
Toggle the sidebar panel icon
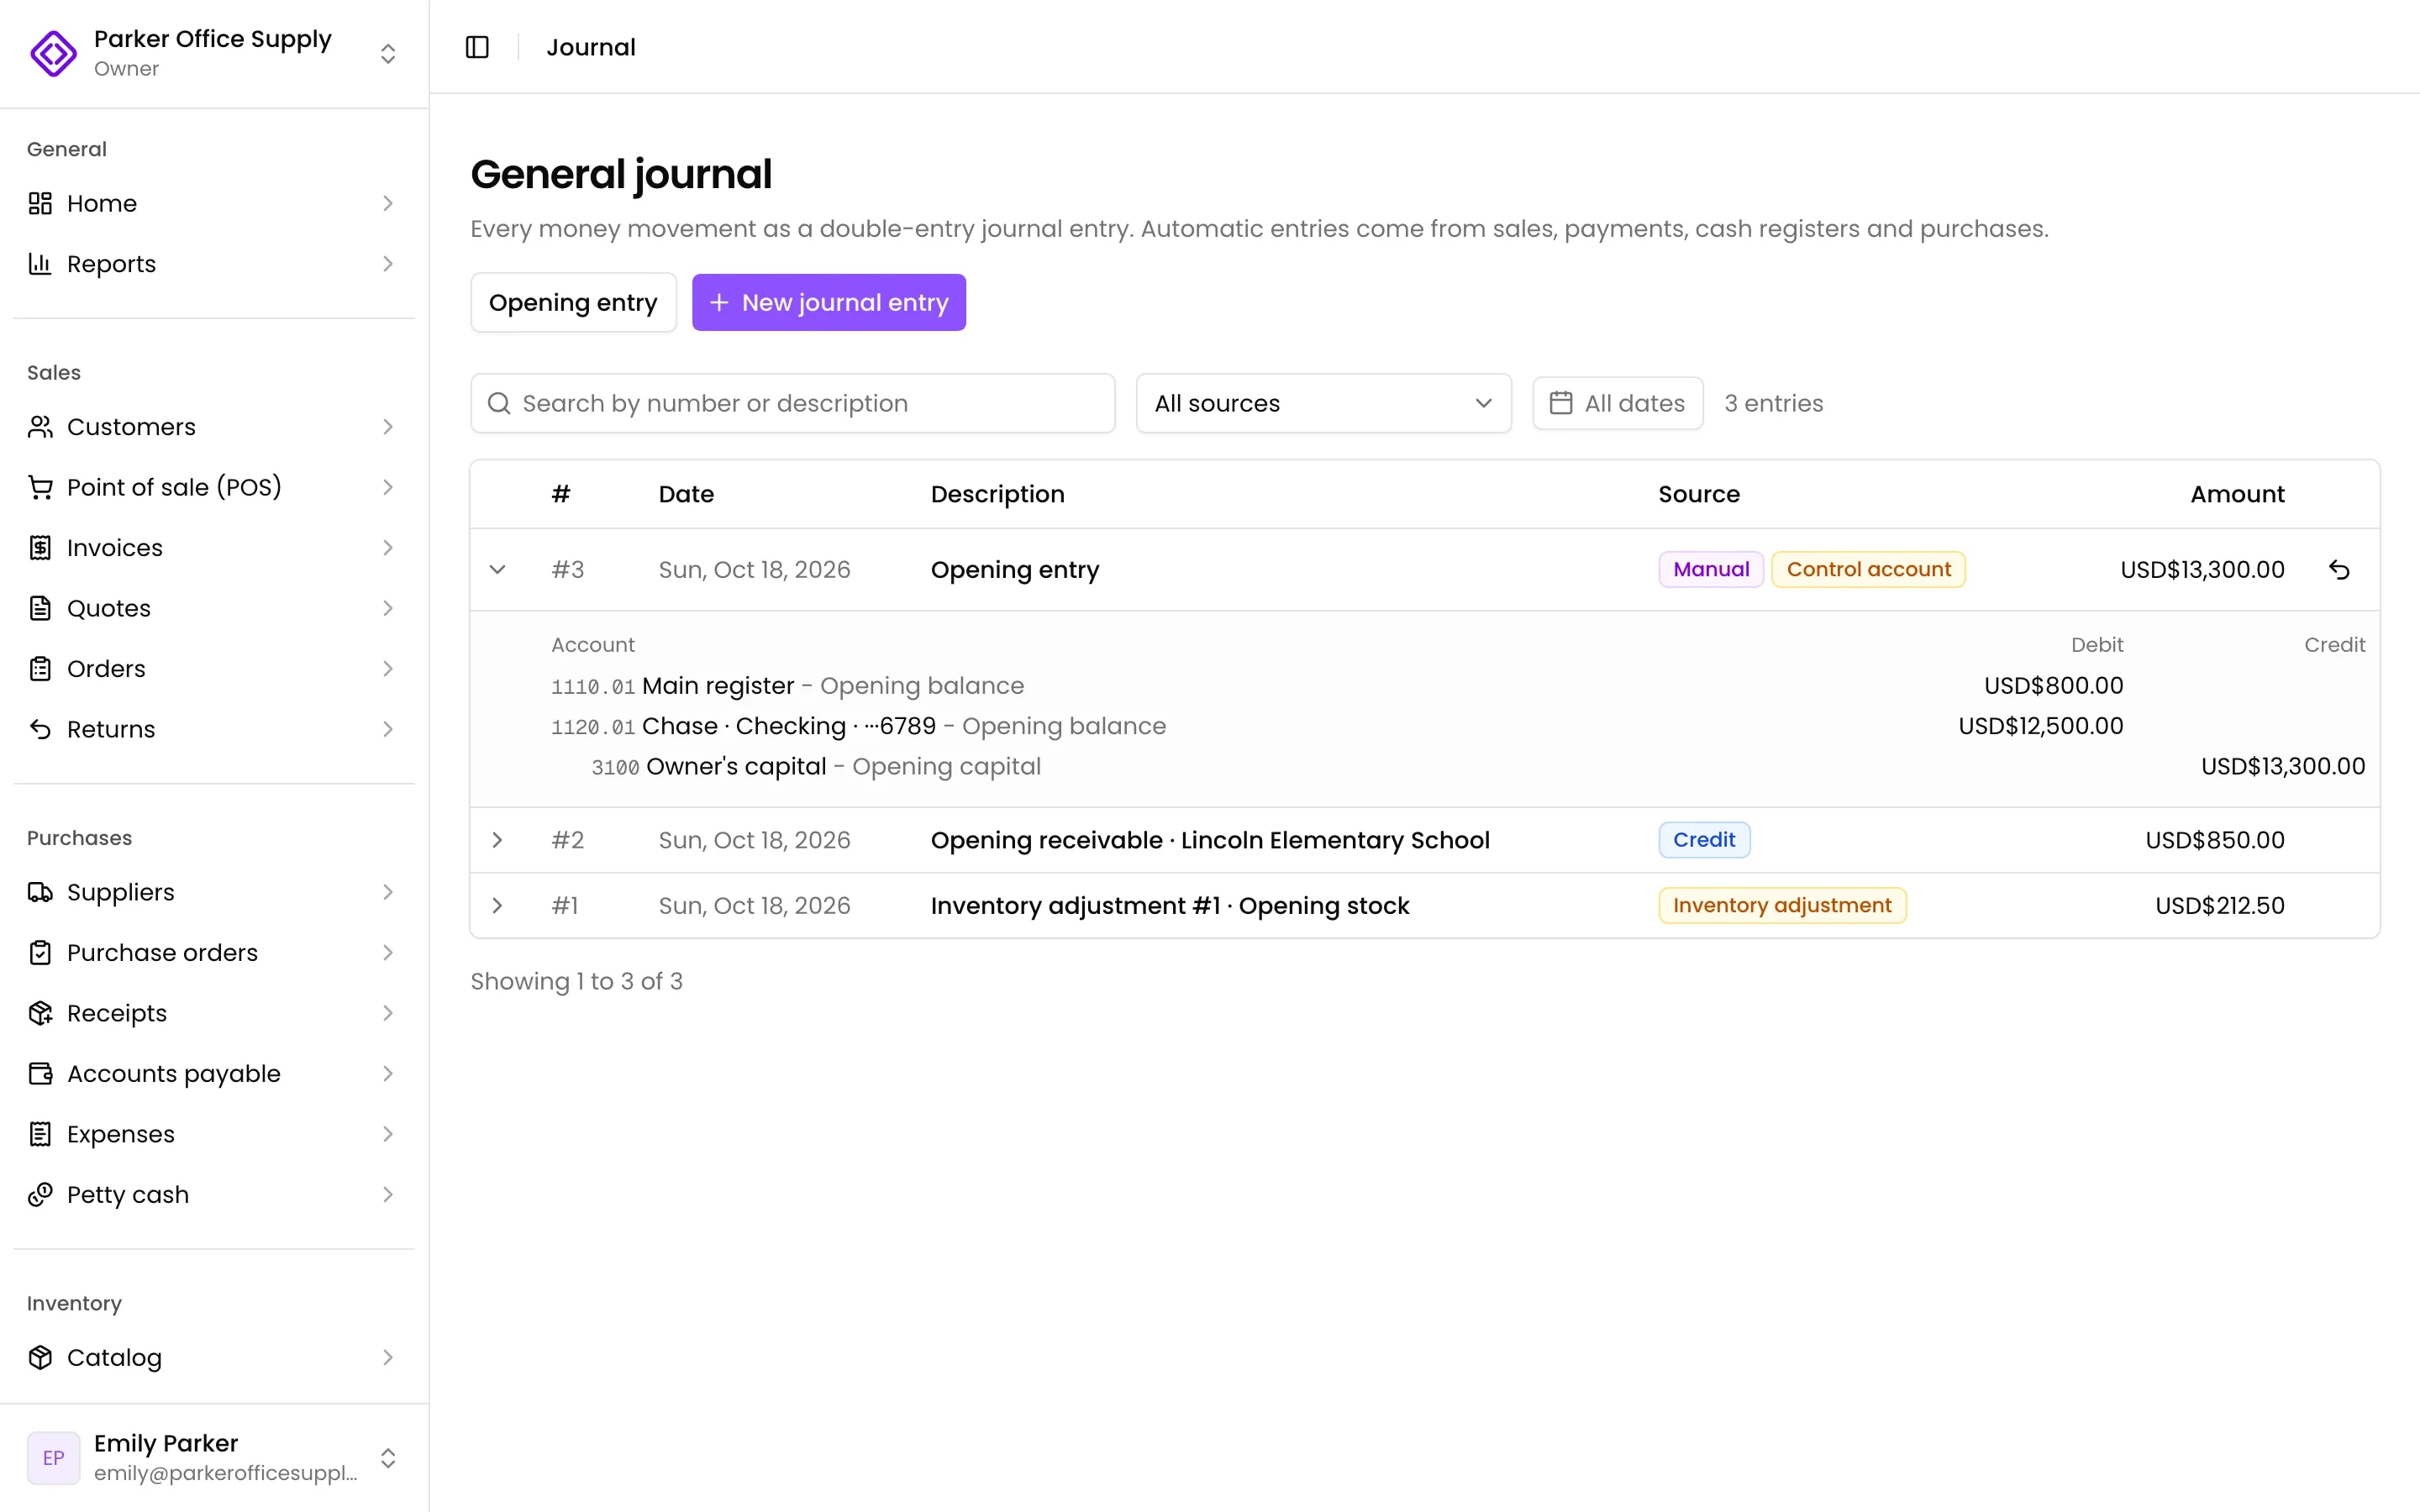(x=477, y=47)
